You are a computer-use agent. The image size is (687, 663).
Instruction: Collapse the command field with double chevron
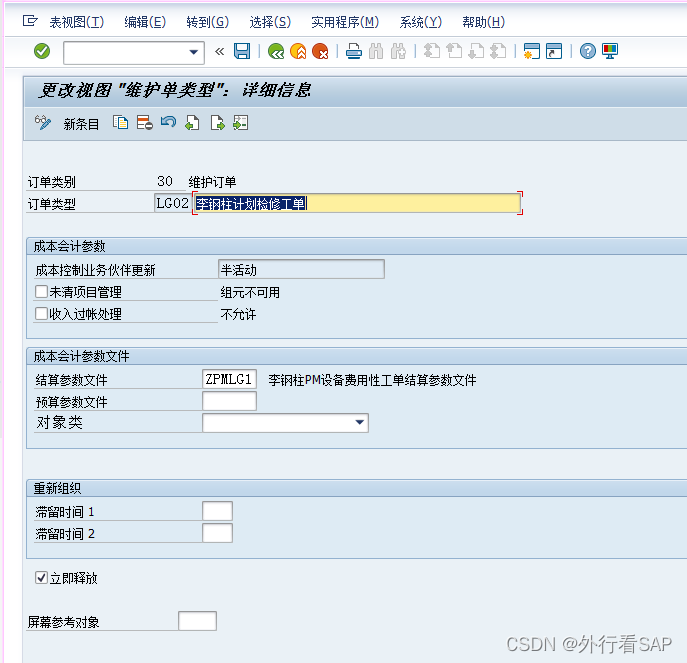pos(220,52)
